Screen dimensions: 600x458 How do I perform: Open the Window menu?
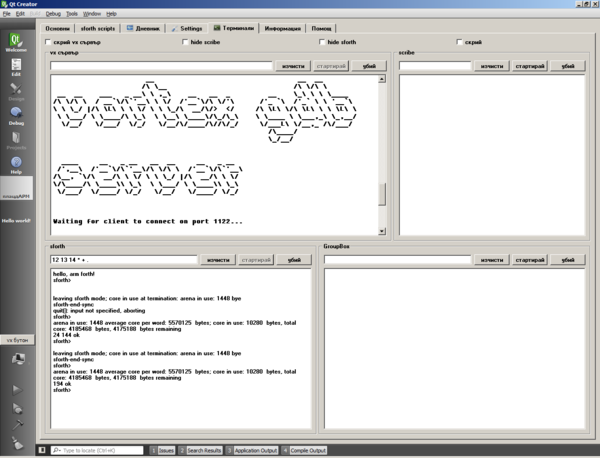(x=92, y=14)
